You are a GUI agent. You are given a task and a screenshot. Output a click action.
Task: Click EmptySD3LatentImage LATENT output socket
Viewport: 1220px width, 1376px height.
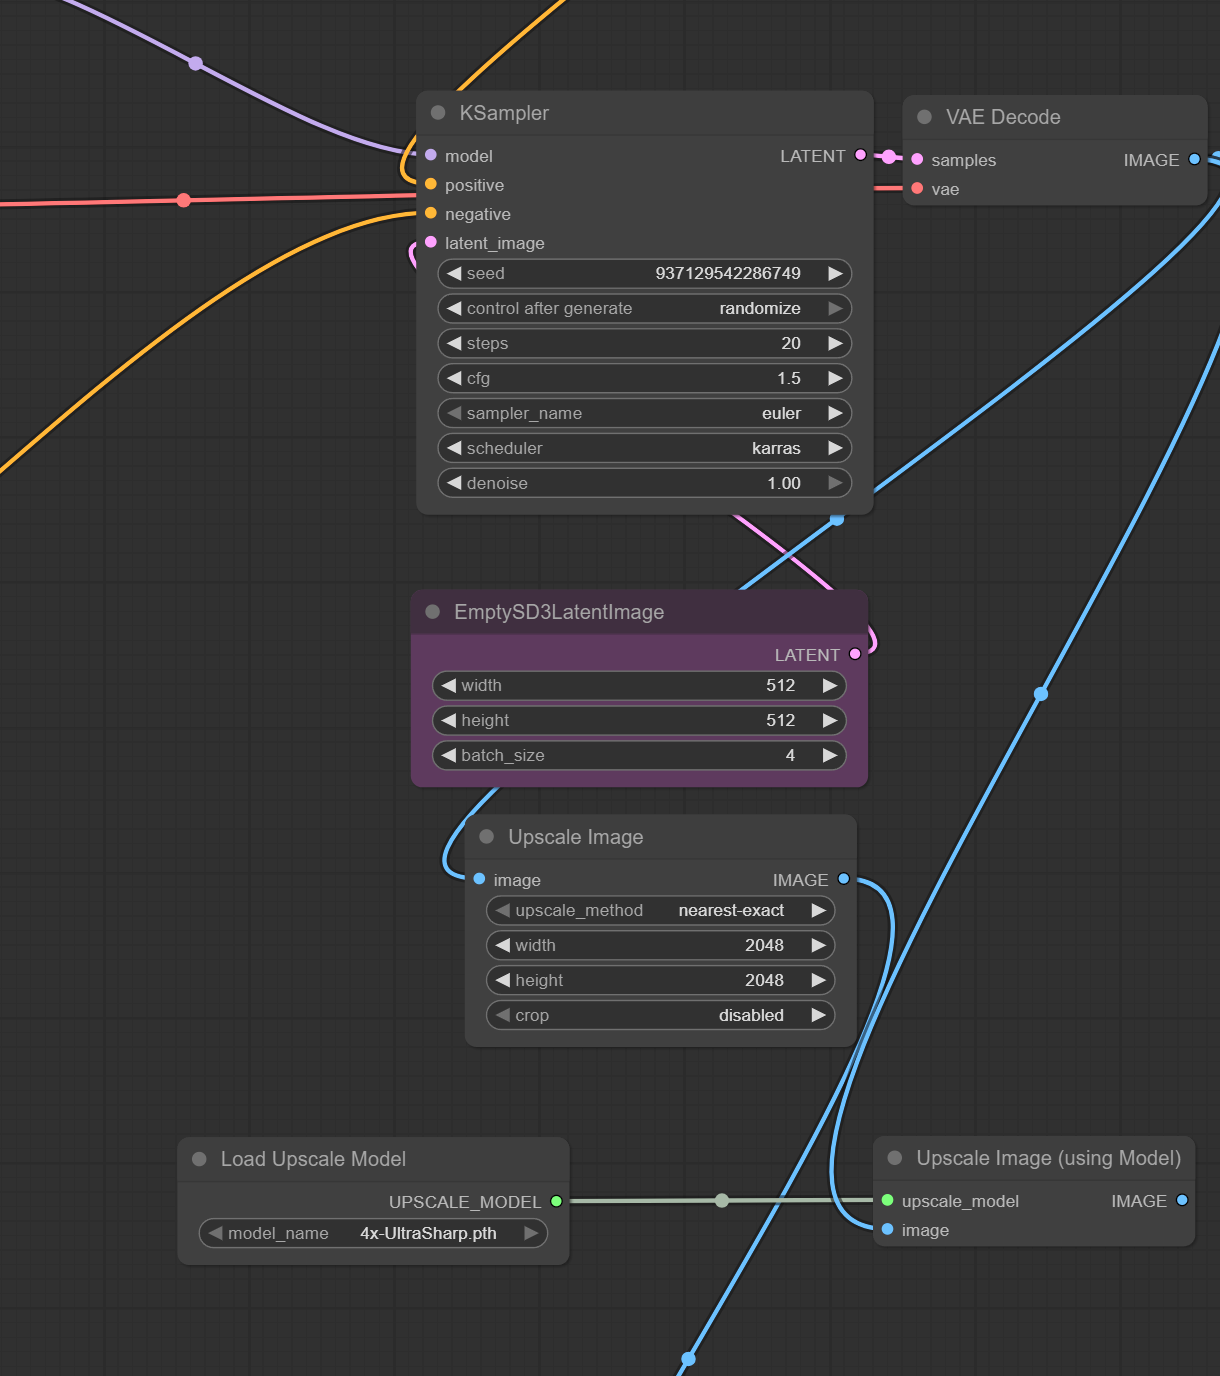pyautogui.click(x=855, y=654)
